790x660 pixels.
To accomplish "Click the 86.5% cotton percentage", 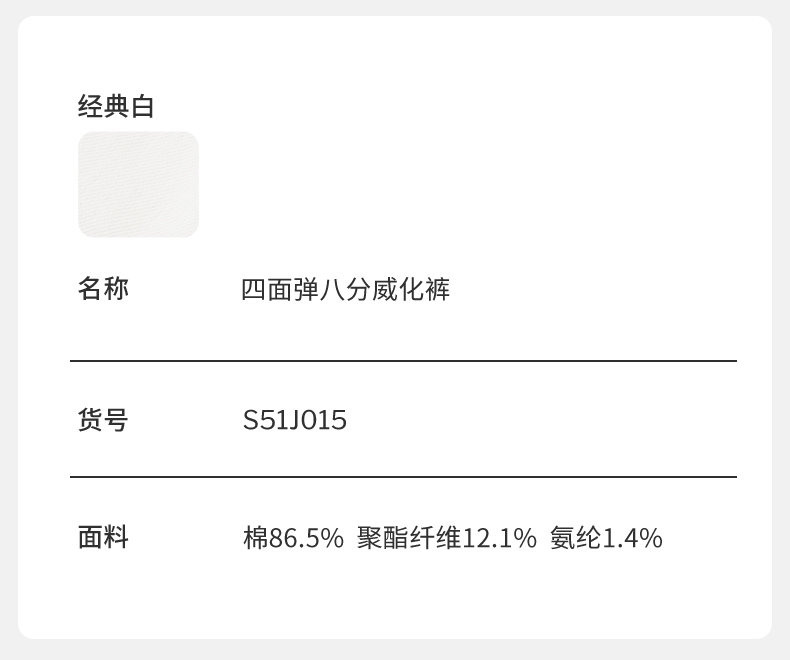I will pyautogui.click(x=306, y=538).
